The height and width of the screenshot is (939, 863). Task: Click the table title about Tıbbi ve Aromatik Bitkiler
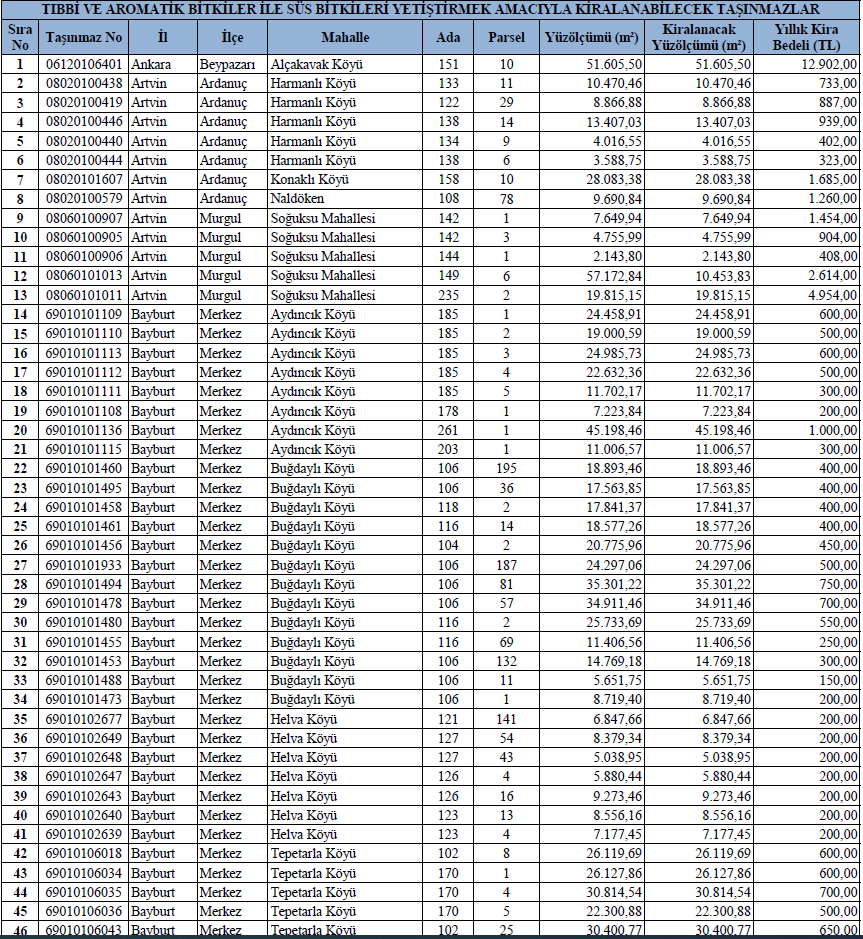431,10
